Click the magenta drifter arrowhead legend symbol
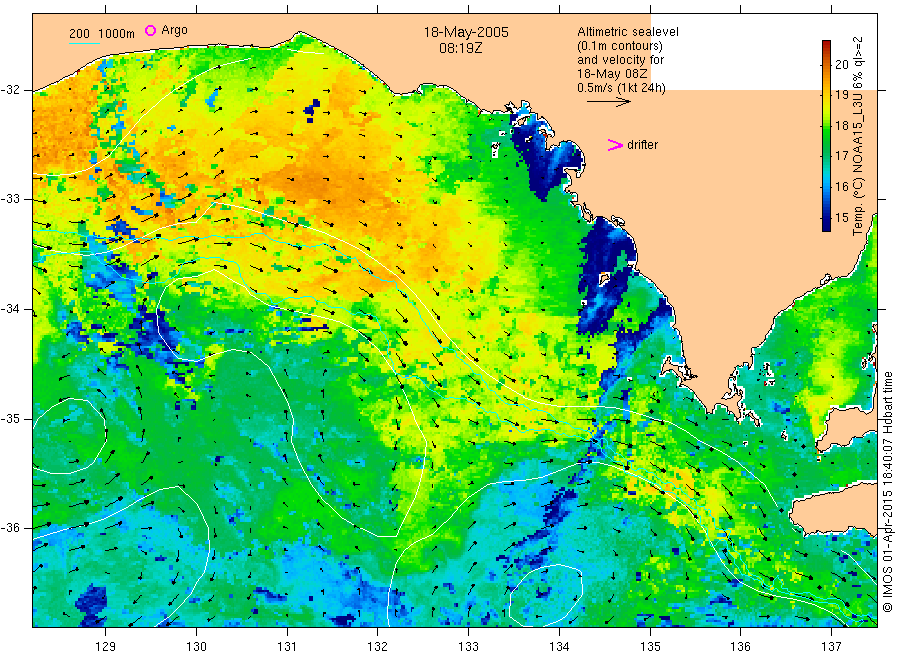The width and height of the screenshot is (900, 660). (x=615, y=145)
